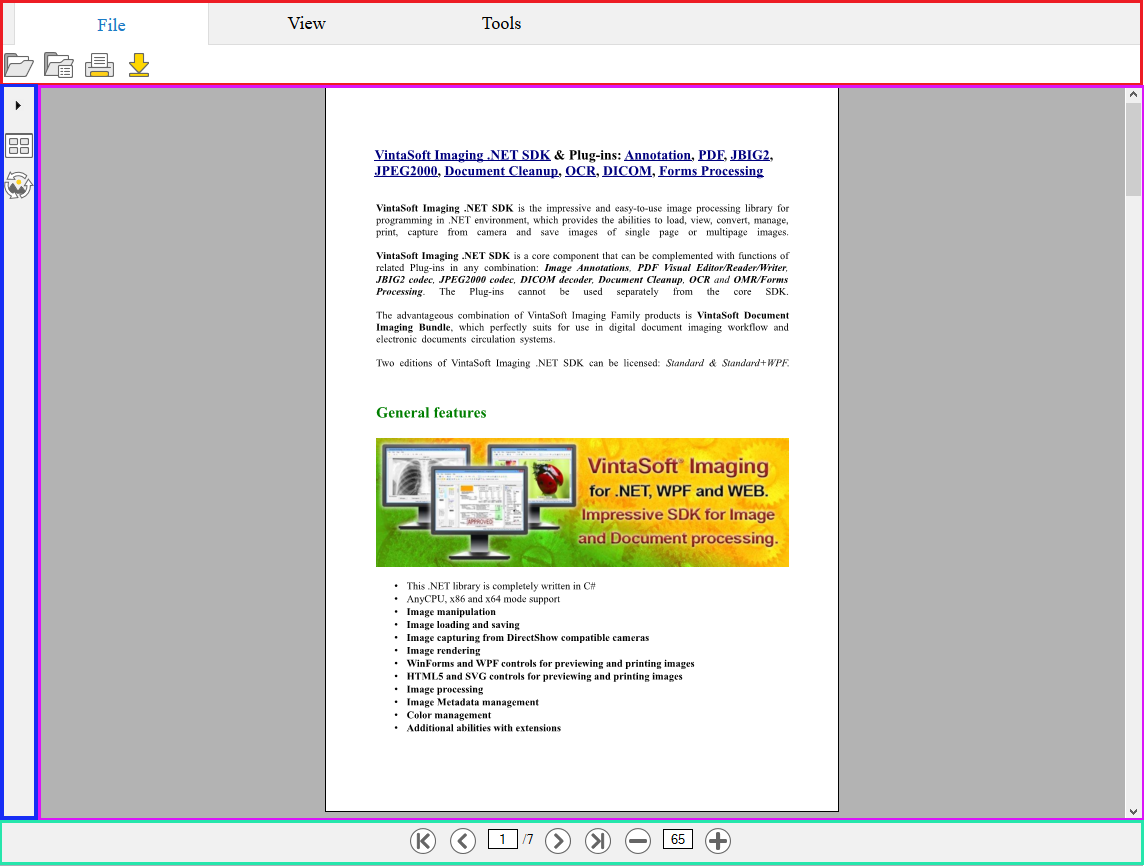The image size is (1144, 866).
Task: Click the 'Image rendering' bullet text
Action: (x=444, y=651)
